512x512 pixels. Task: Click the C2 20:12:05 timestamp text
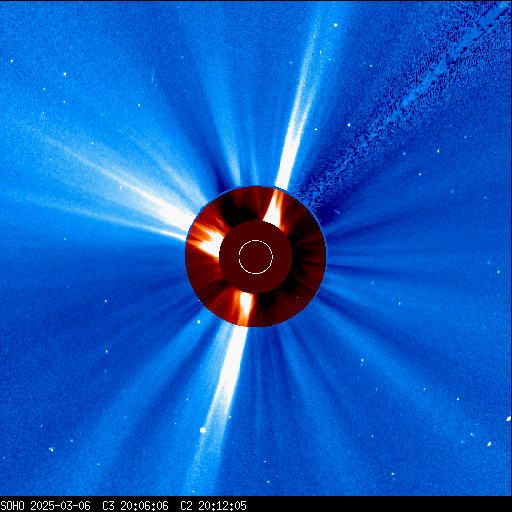[x=213, y=506]
